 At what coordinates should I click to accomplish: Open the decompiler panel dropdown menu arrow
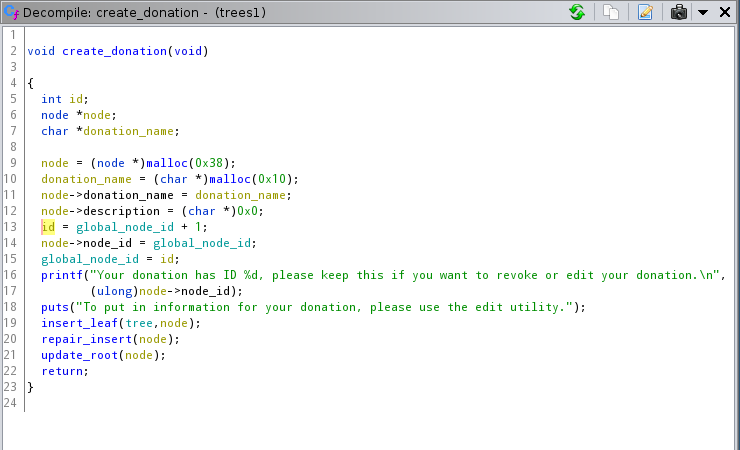coord(703,12)
